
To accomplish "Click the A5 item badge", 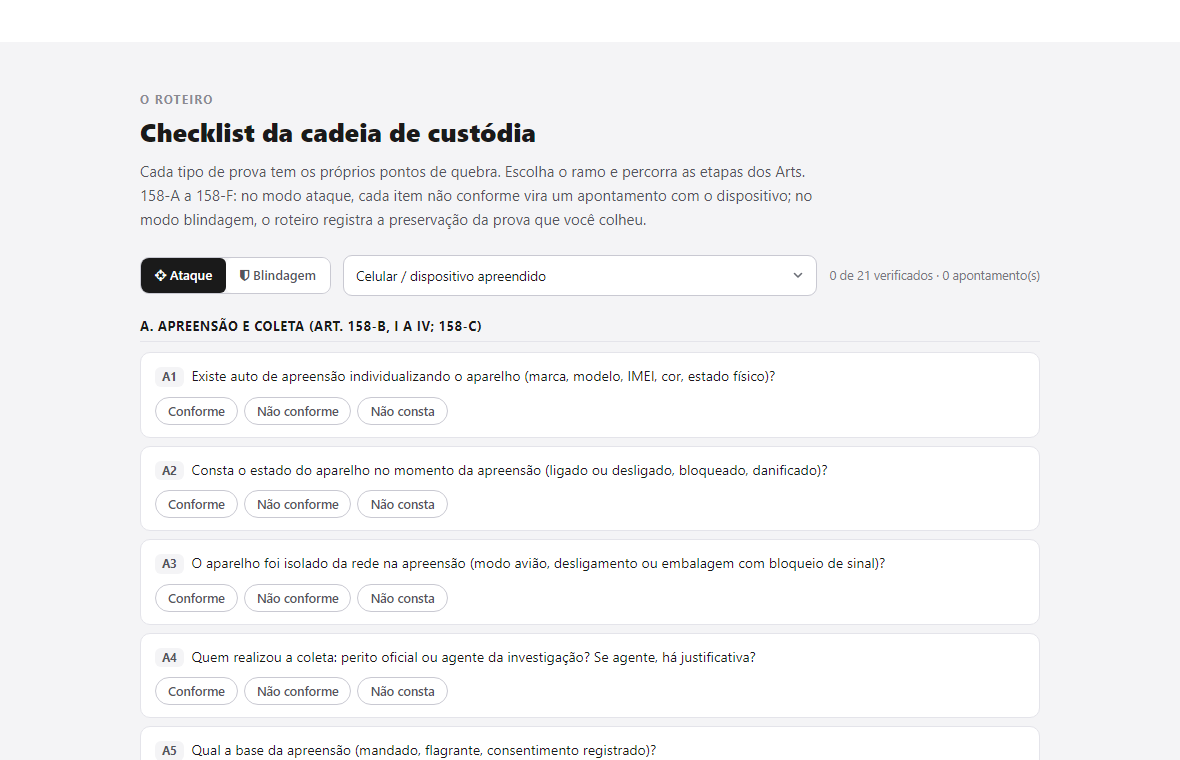I will pyautogui.click(x=169, y=750).
